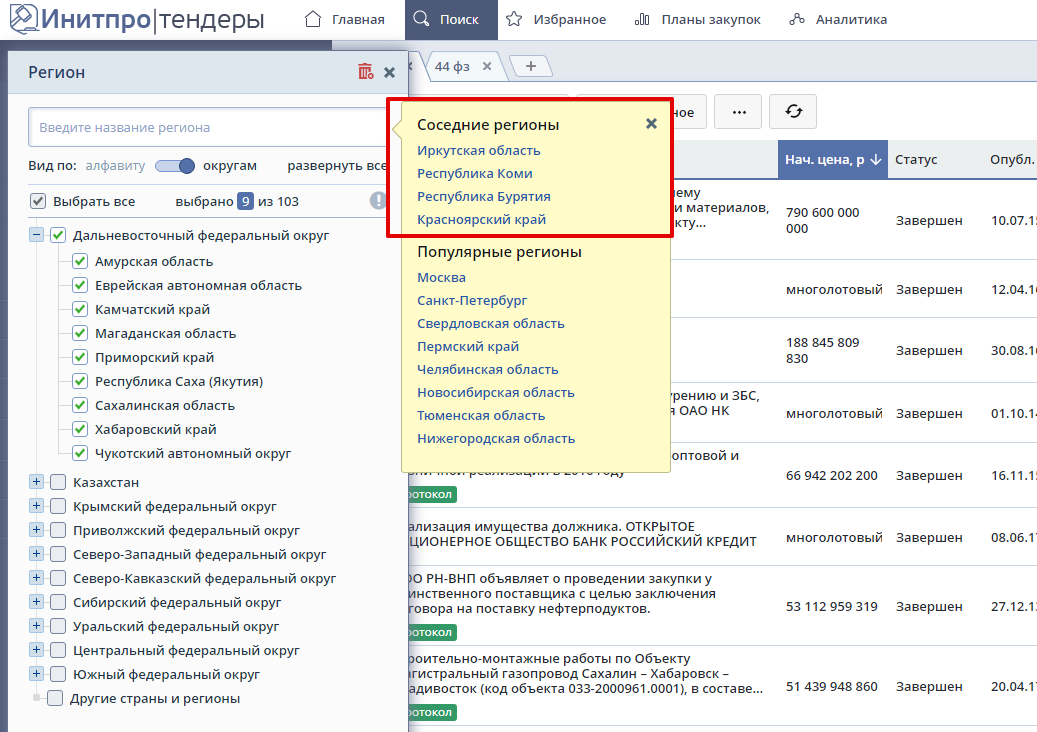The image size is (1037, 732).
Task: Click the info exclamation icon
Action: coord(378,201)
